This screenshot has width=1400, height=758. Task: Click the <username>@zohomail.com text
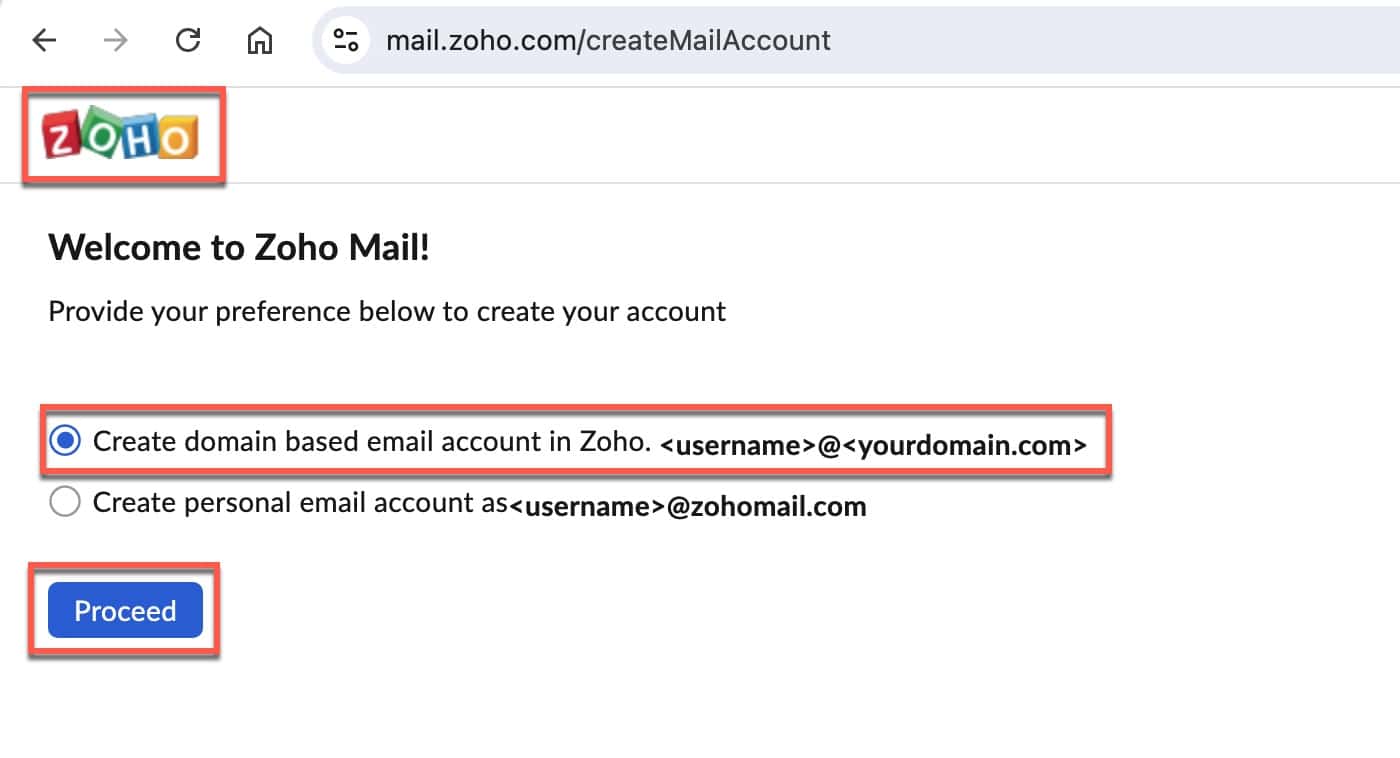coord(687,507)
